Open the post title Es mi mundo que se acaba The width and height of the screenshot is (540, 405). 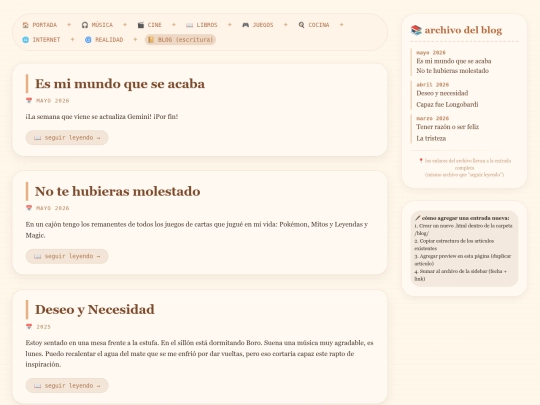(x=120, y=84)
